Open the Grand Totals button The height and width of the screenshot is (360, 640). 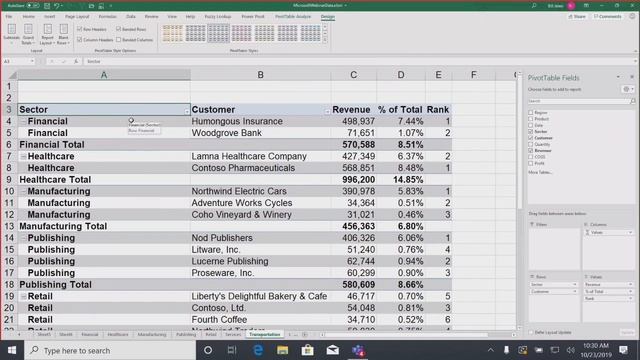(28, 34)
